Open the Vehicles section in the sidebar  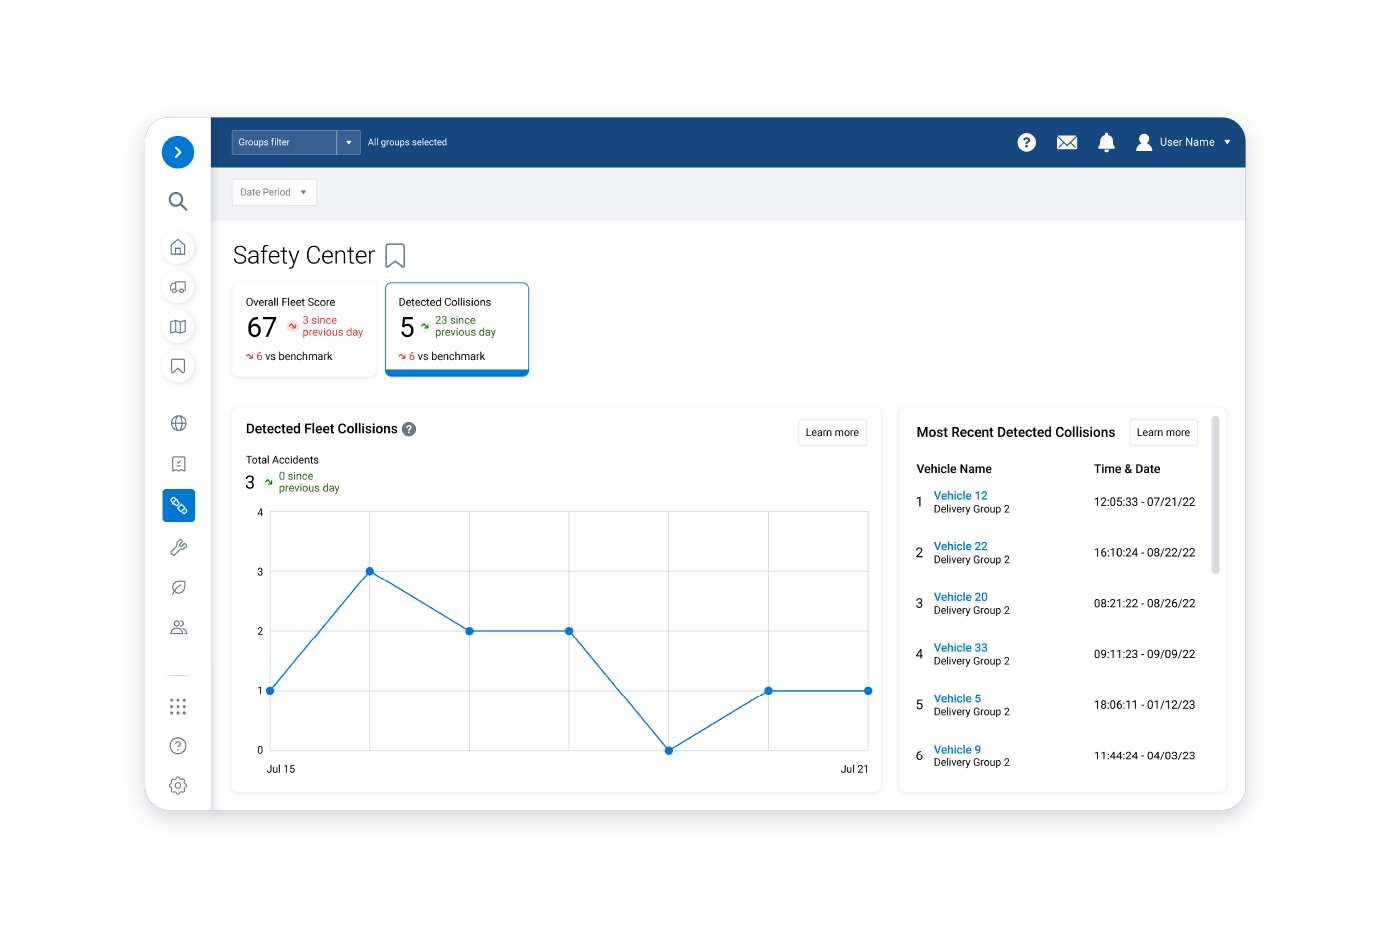(x=177, y=287)
